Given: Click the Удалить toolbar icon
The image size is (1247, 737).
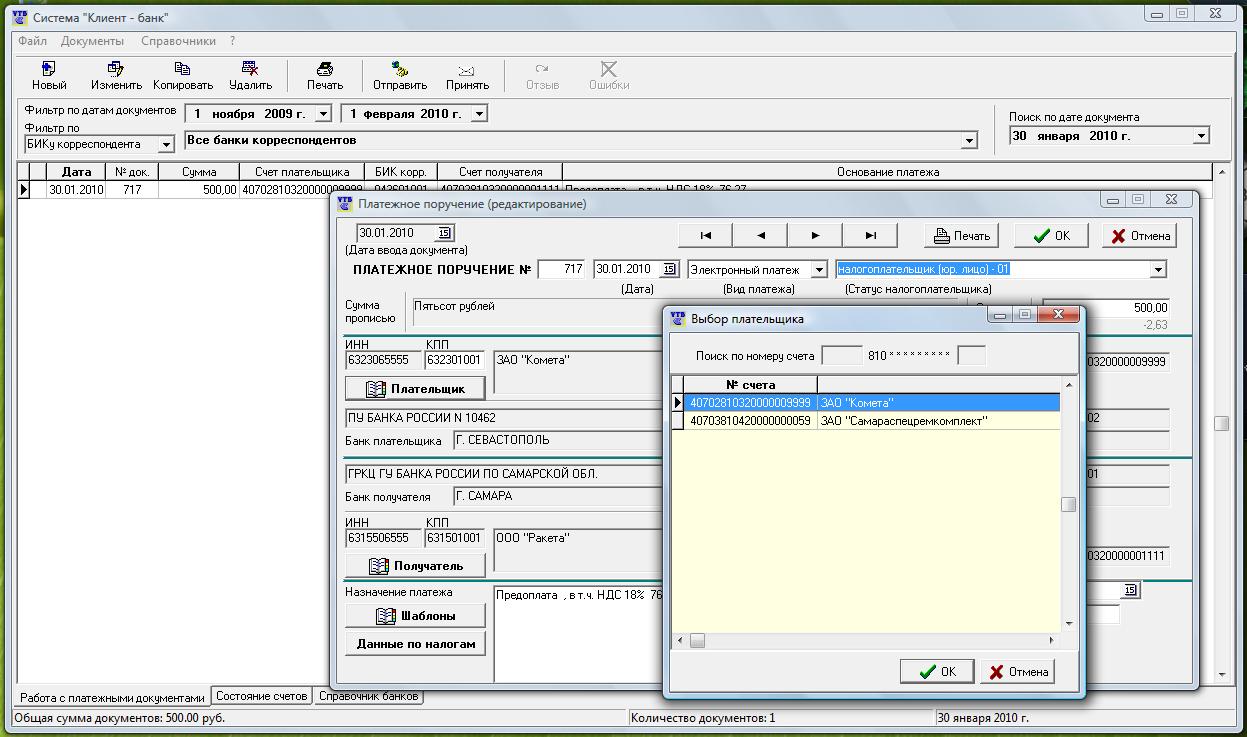Looking at the screenshot, I should tap(250, 76).
